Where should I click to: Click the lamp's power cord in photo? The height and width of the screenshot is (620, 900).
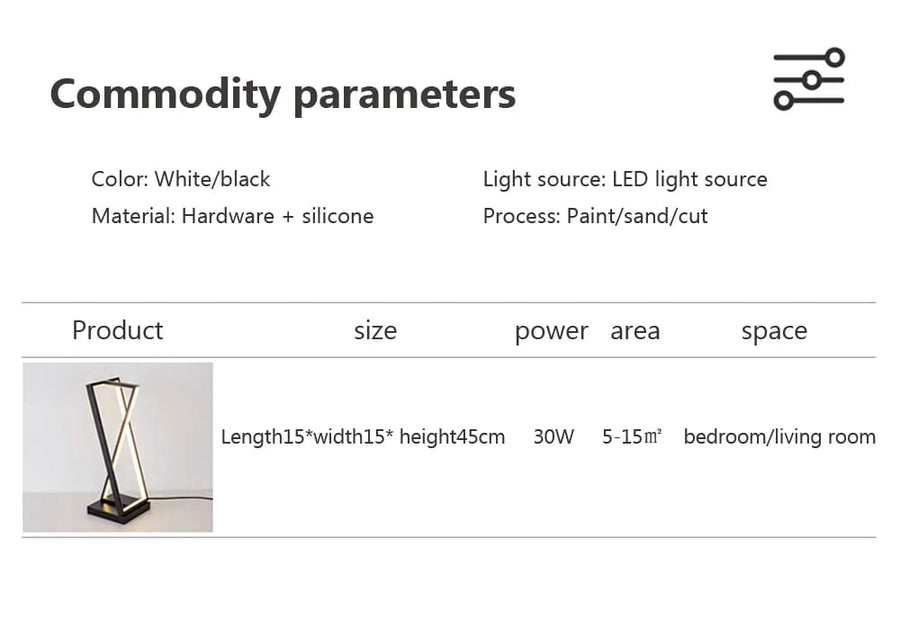coord(180,497)
